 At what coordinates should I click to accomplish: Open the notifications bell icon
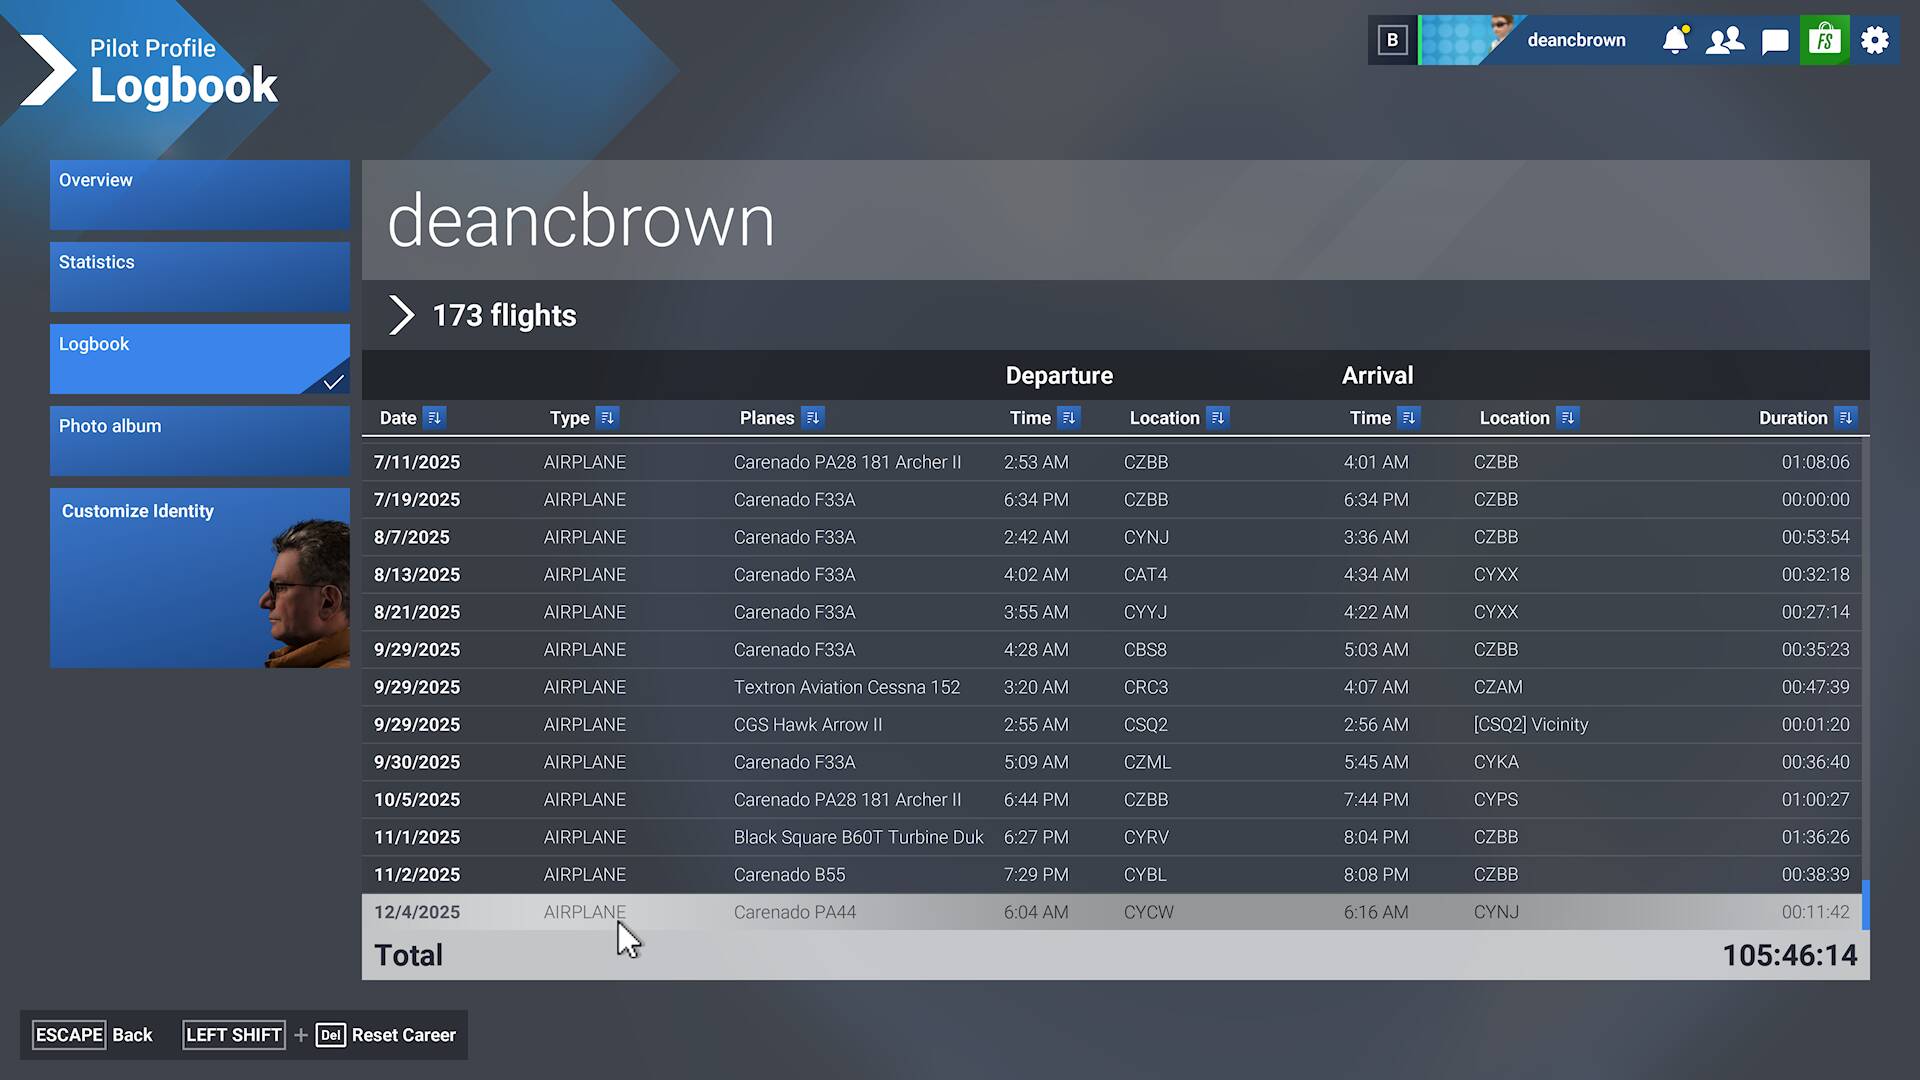(x=1675, y=40)
